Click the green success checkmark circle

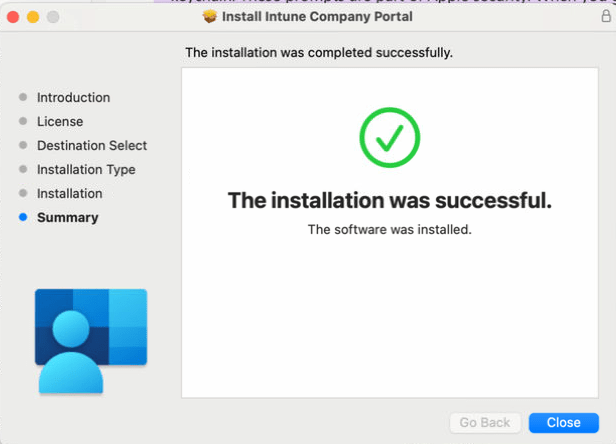(x=390, y=138)
